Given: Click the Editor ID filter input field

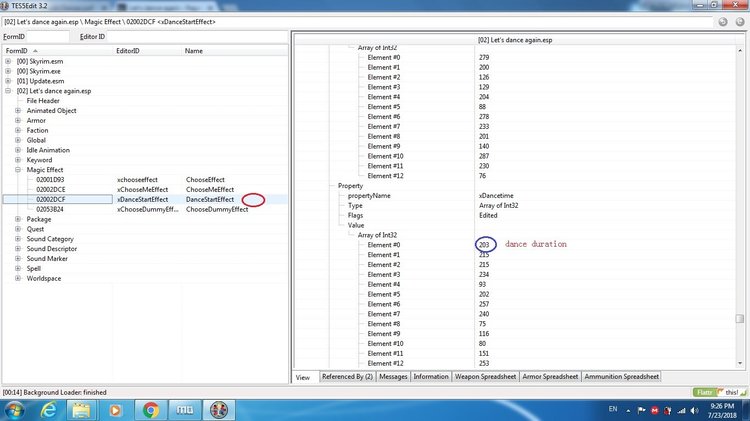Looking at the screenshot, I should (x=197, y=36).
